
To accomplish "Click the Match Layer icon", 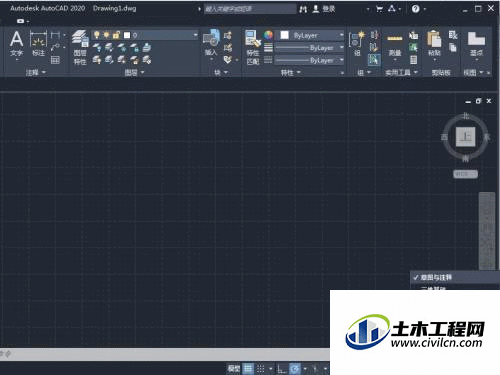I will pos(147,60).
